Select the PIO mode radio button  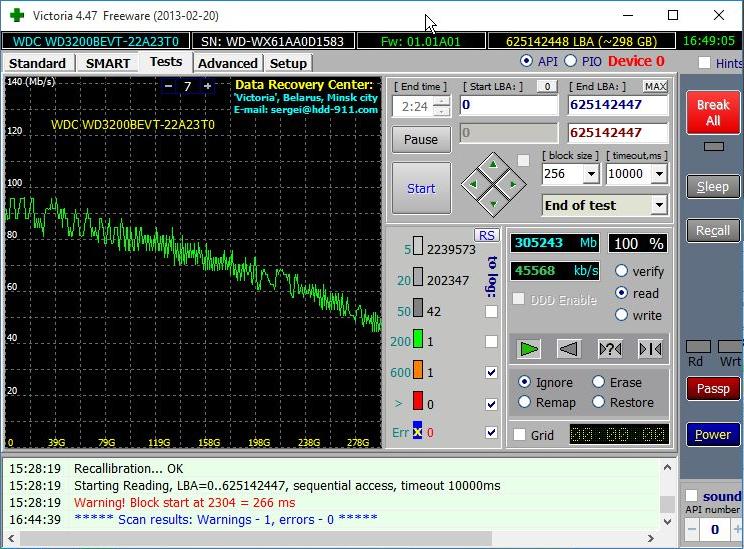coord(570,61)
